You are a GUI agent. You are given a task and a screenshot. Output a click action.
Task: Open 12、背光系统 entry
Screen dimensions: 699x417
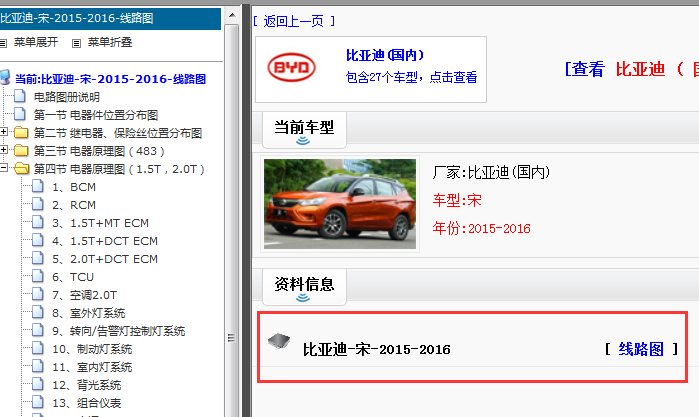click(x=86, y=385)
